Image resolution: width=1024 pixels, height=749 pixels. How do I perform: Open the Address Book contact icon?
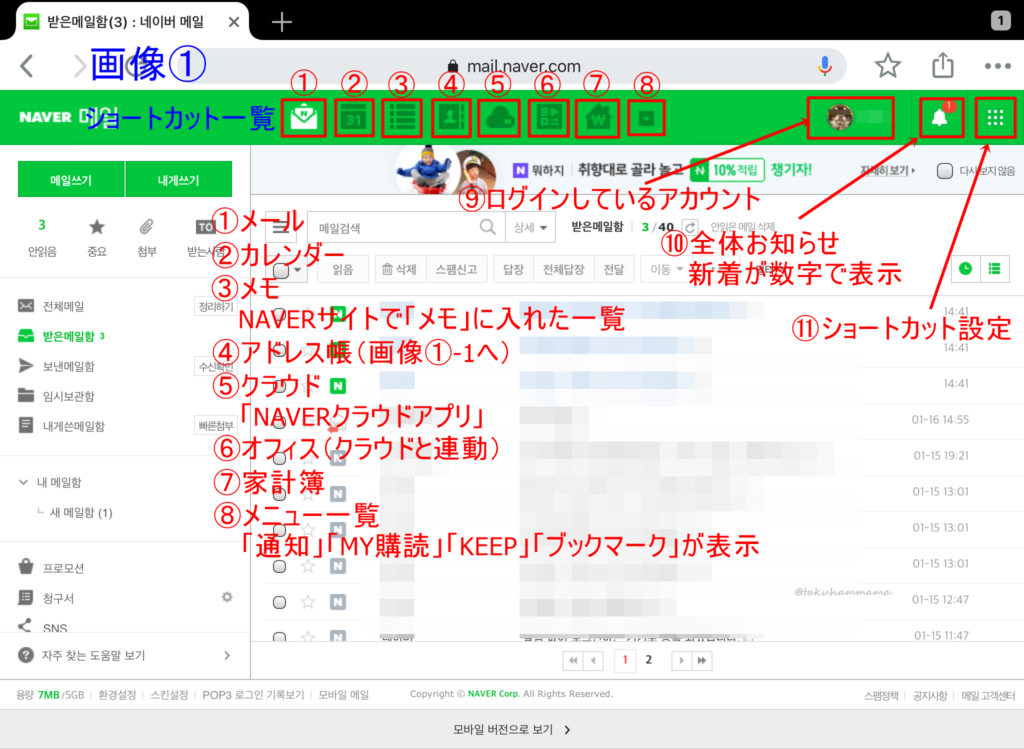tap(451, 118)
